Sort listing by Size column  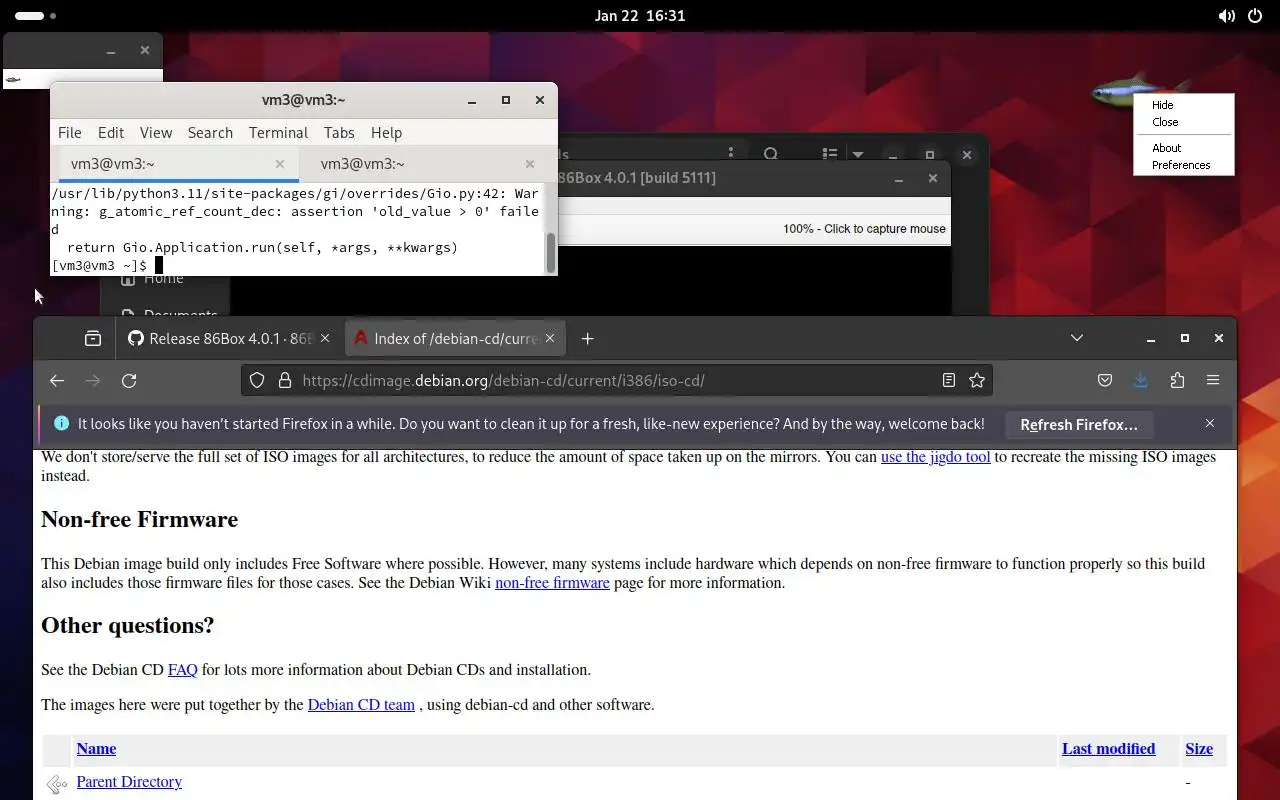coord(1199,749)
